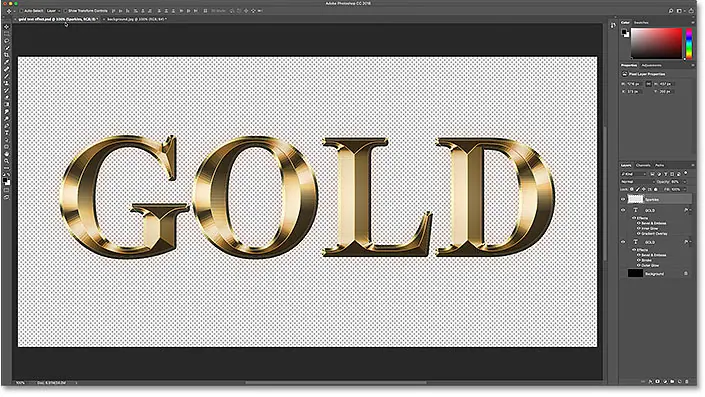Viewport: 705px width, 397px height.
Task: Switch to the background.jpg document tab
Action: click(x=136, y=19)
